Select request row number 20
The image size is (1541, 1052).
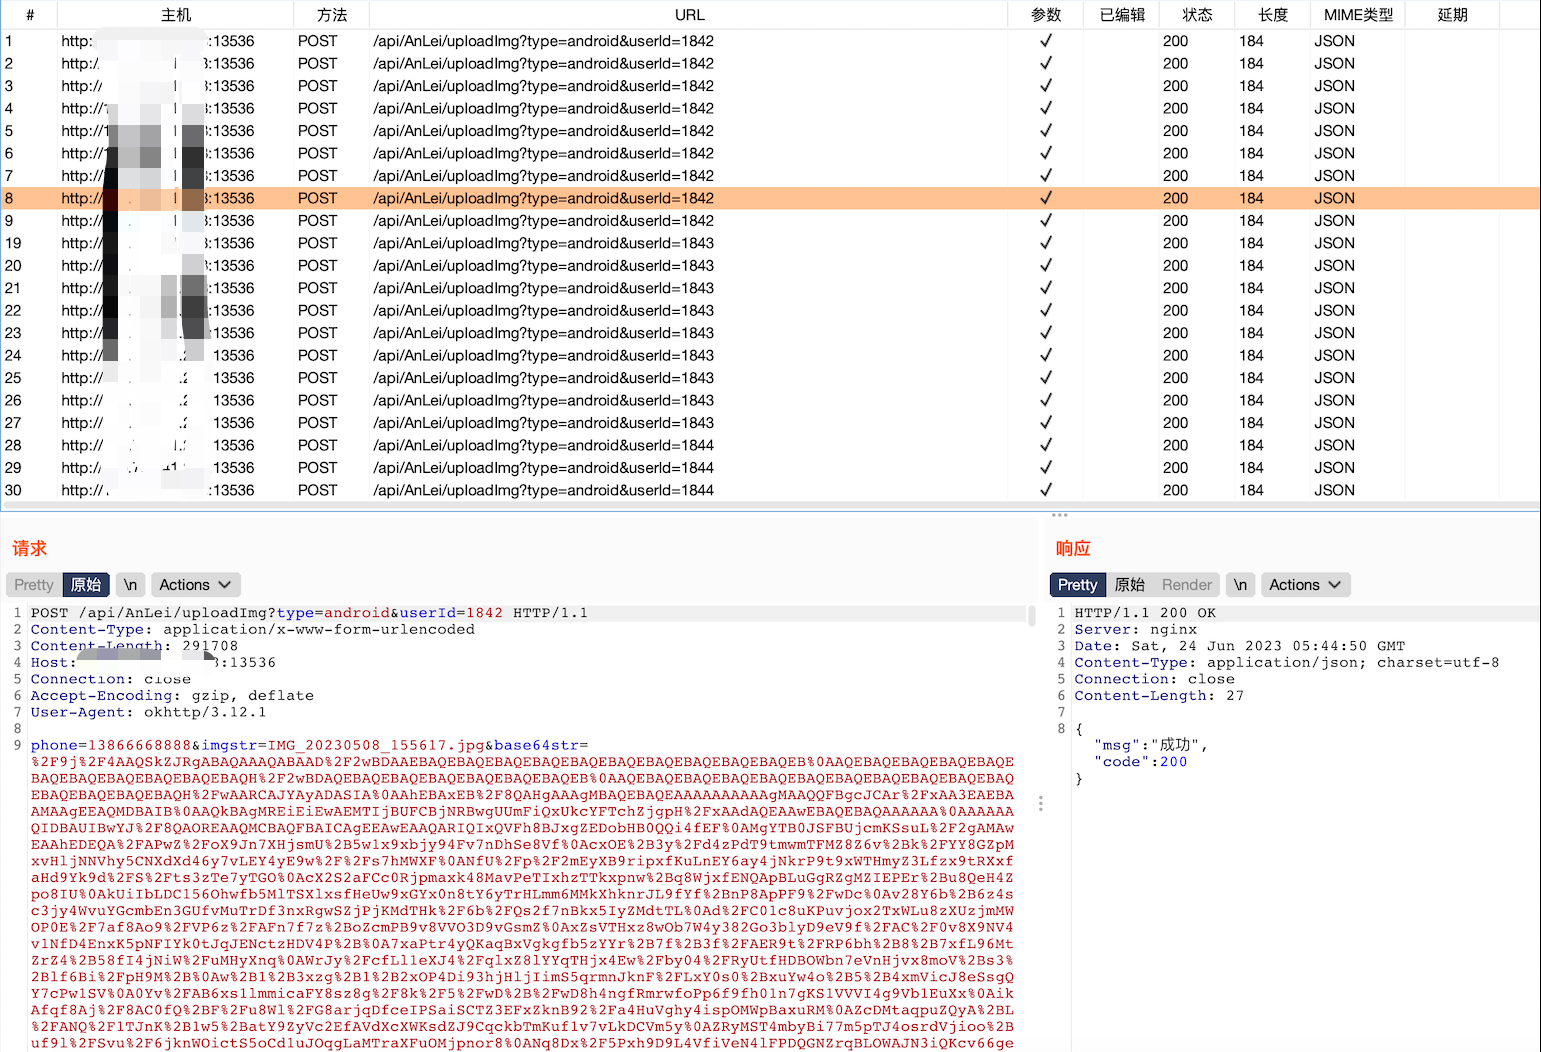pos(770,265)
